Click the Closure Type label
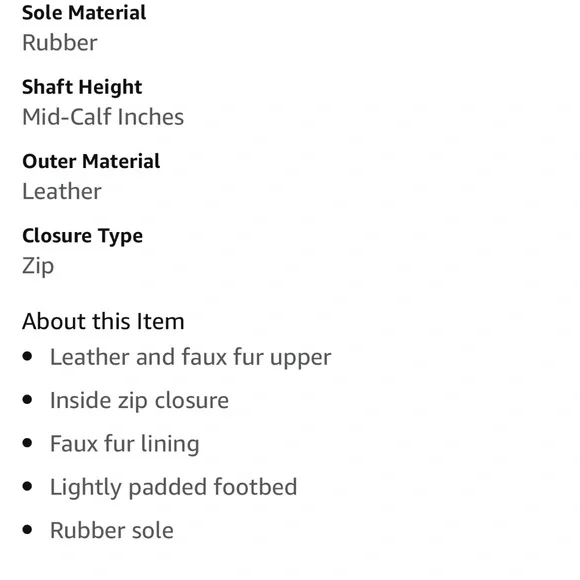Screen dimensions: 580x580 (82, 236)
